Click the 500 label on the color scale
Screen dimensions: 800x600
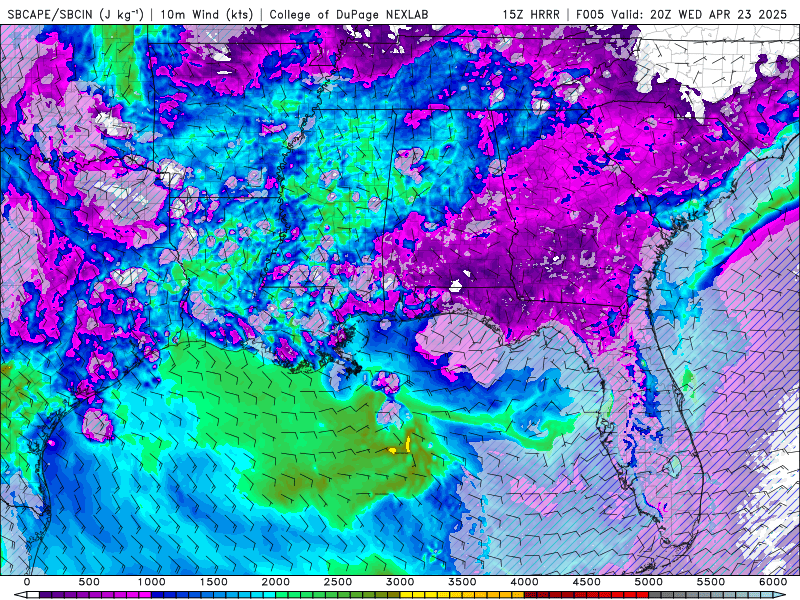point(89,582)
